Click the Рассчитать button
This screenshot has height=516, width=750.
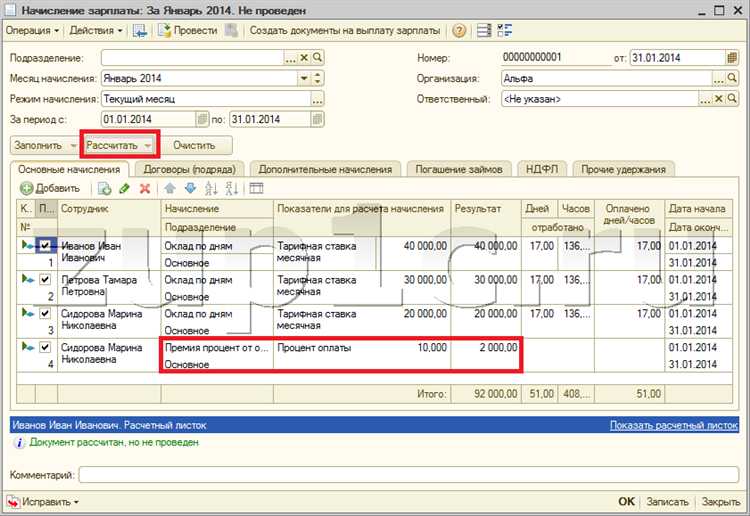[x=112, y=145]
